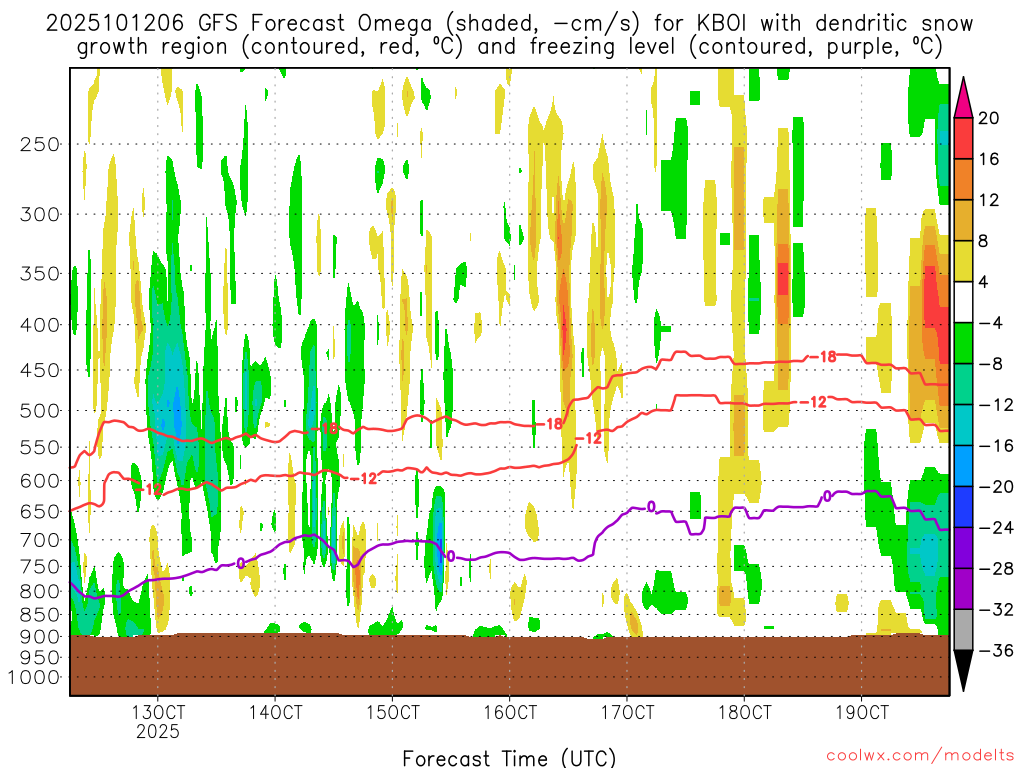The width and height of the screenshot is (1024, 768).
Task: Click the purple 0 freezing label near 170CT
Action: point(650,507)
